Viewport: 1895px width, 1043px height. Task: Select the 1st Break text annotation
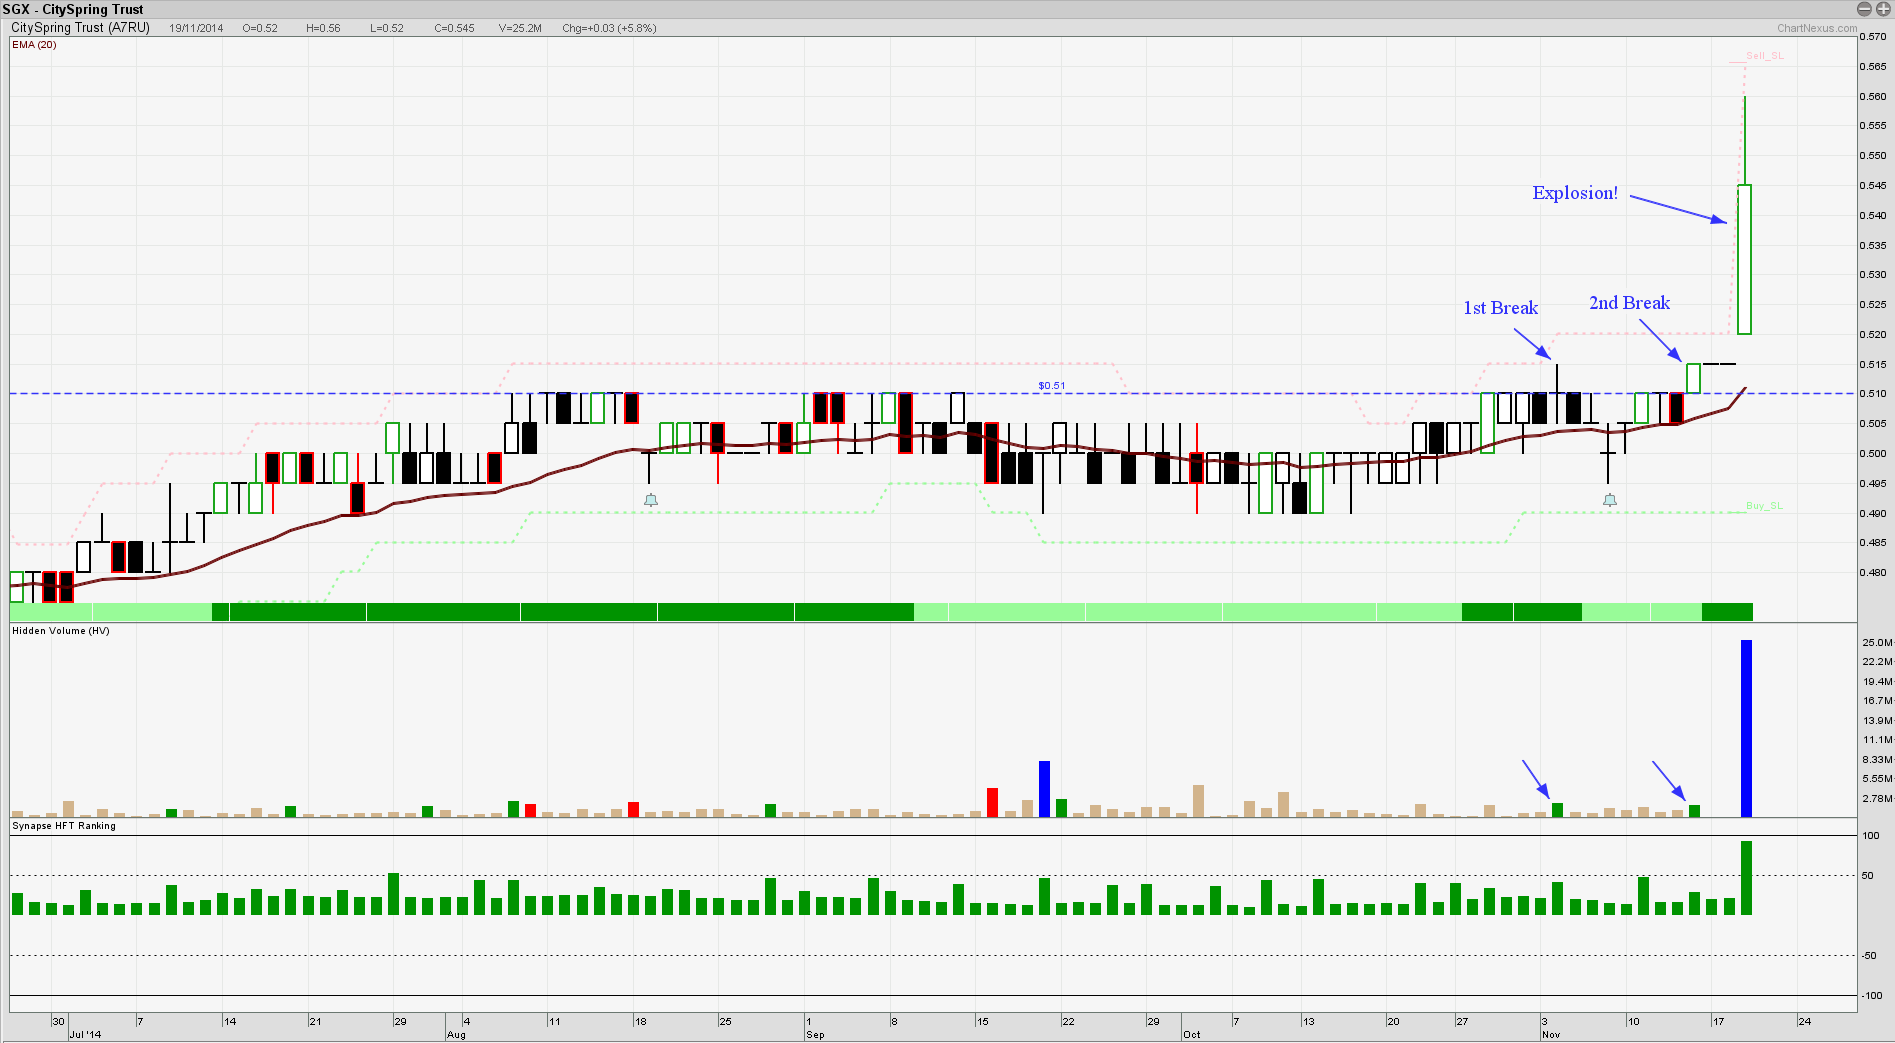[1500, 308]
